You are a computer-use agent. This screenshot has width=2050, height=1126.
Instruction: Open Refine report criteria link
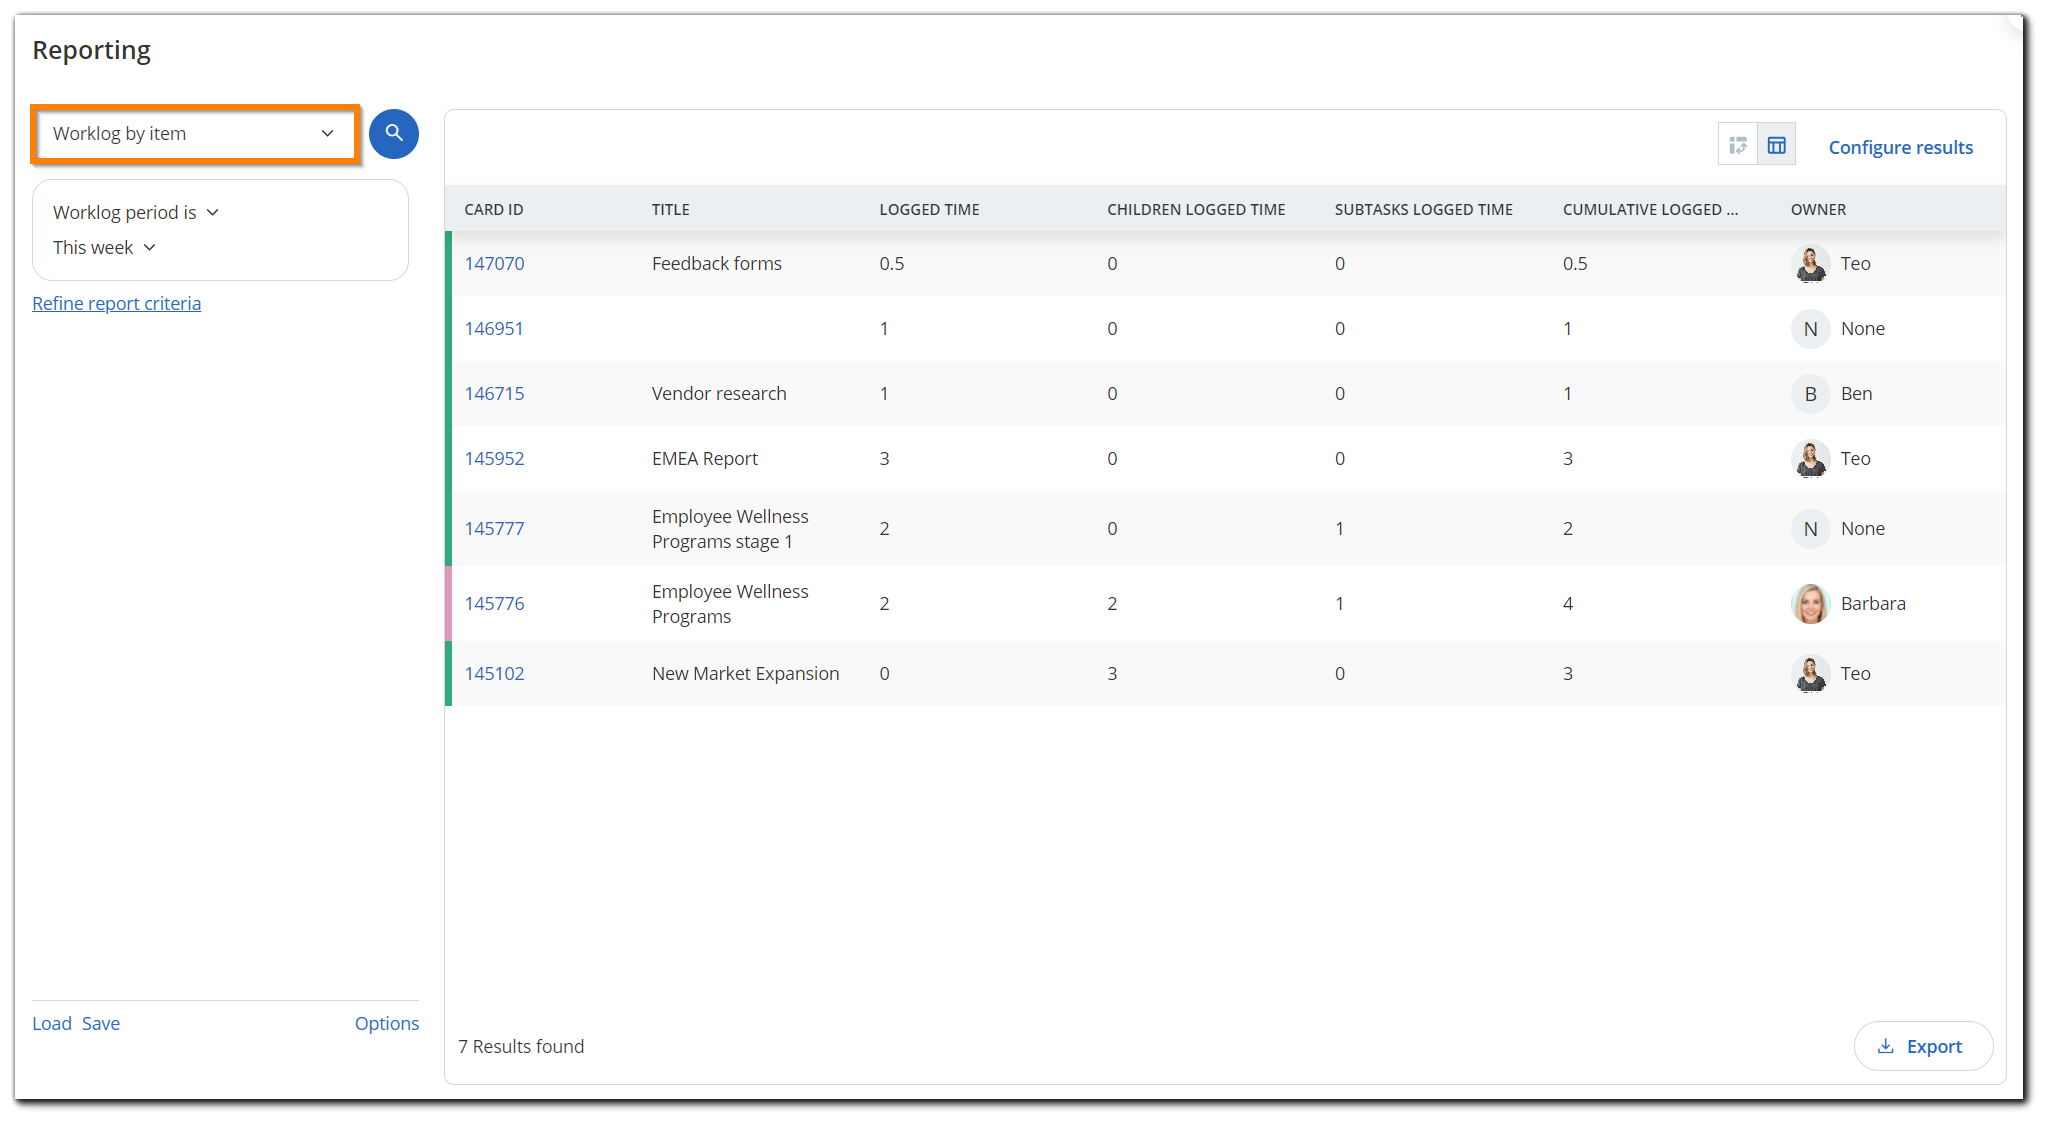(116, 304)
